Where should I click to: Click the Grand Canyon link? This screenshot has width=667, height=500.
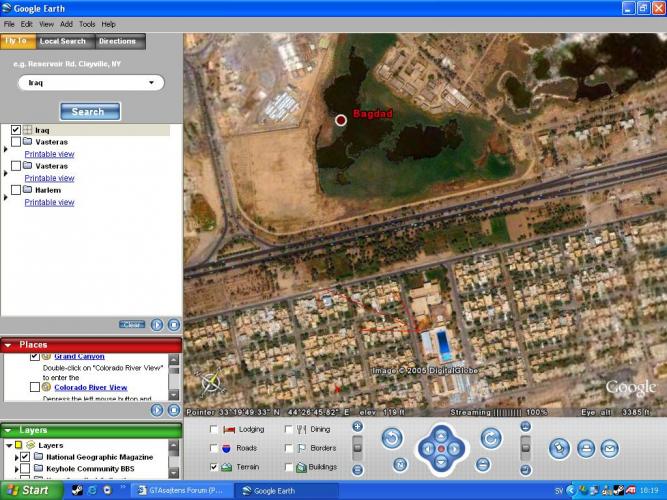(x=79, y=356)
